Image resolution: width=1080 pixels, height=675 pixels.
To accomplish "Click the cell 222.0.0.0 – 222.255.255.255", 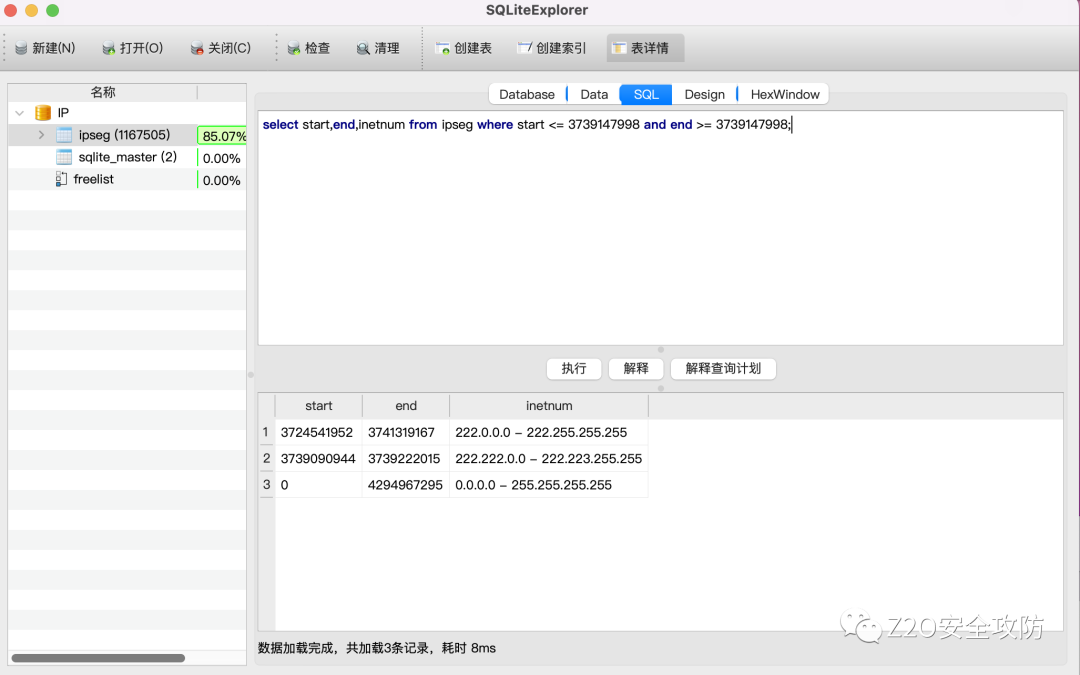I will [549, 433].
